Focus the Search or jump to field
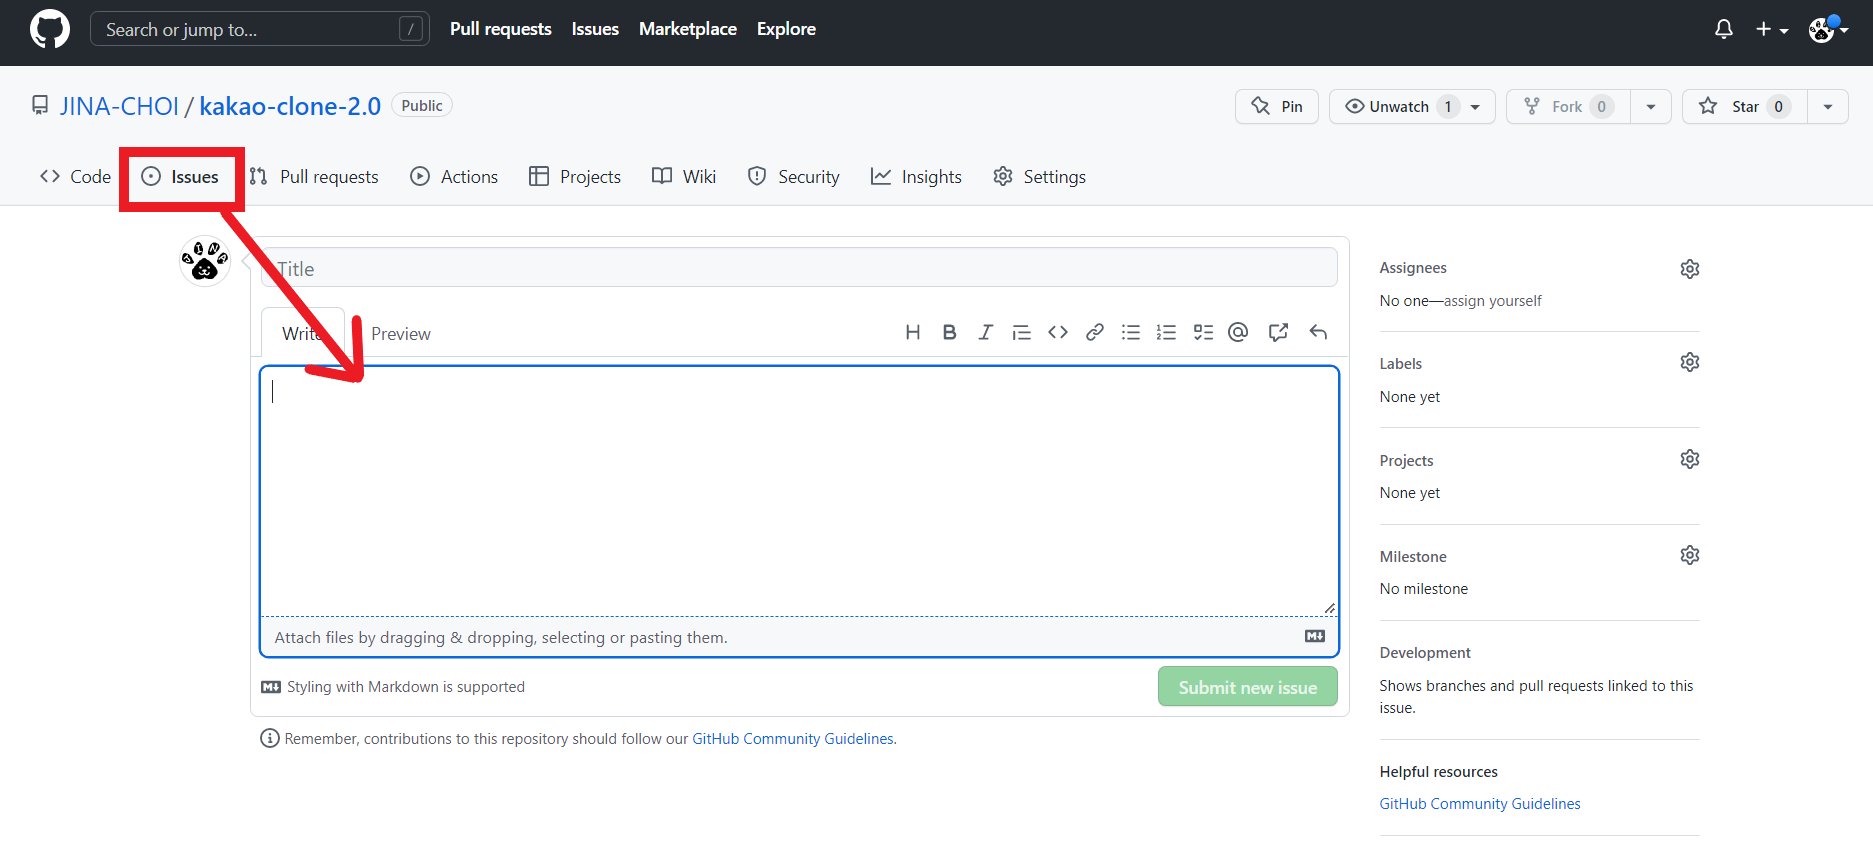This screenshot has width=1873, height=867. pyautogui.click(x=260, y=29)
